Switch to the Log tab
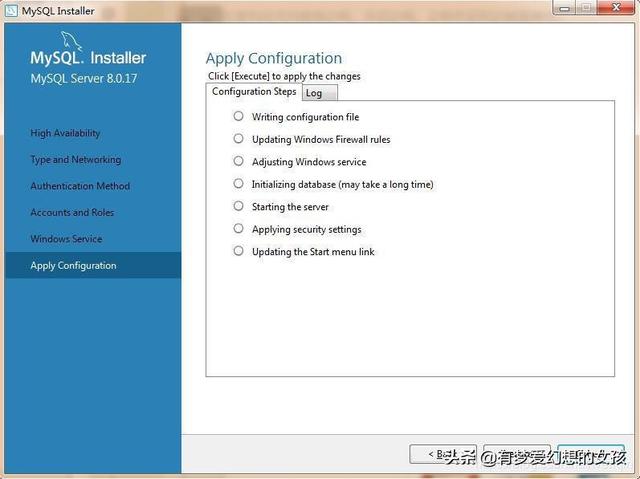Image resolution: width=640 pixels, height=479 pixels. 320,93
